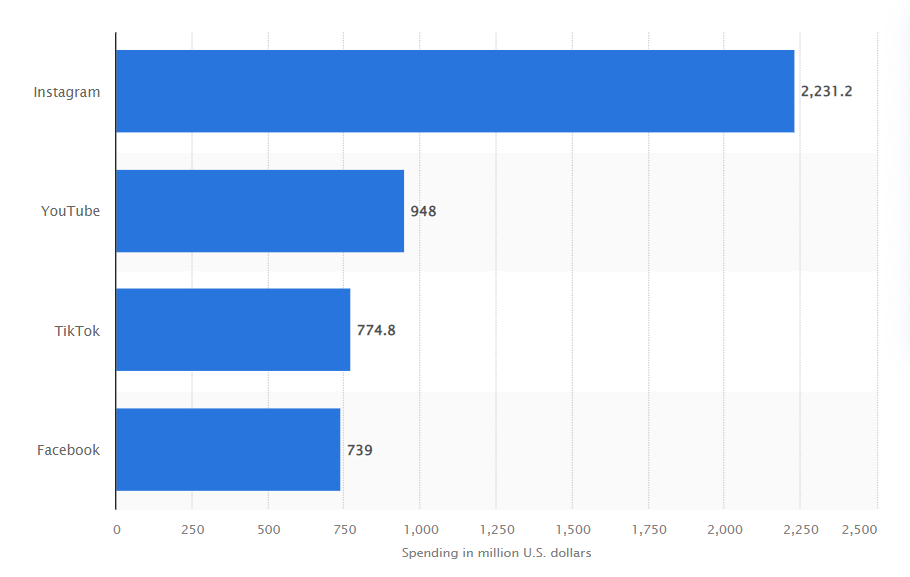
Task: Click the 1,000 tick on the x-axis
Action: [x=421, y=529]
